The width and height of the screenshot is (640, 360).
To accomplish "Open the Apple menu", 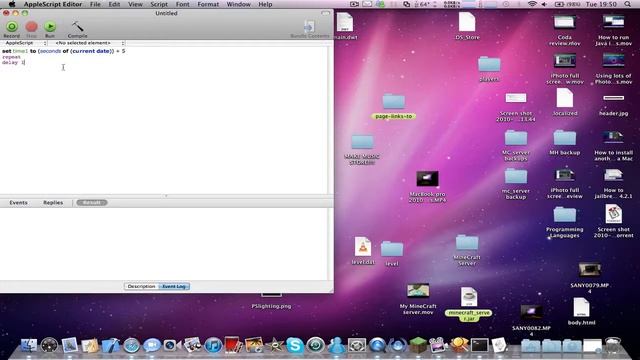I will (x=12, y=4).
